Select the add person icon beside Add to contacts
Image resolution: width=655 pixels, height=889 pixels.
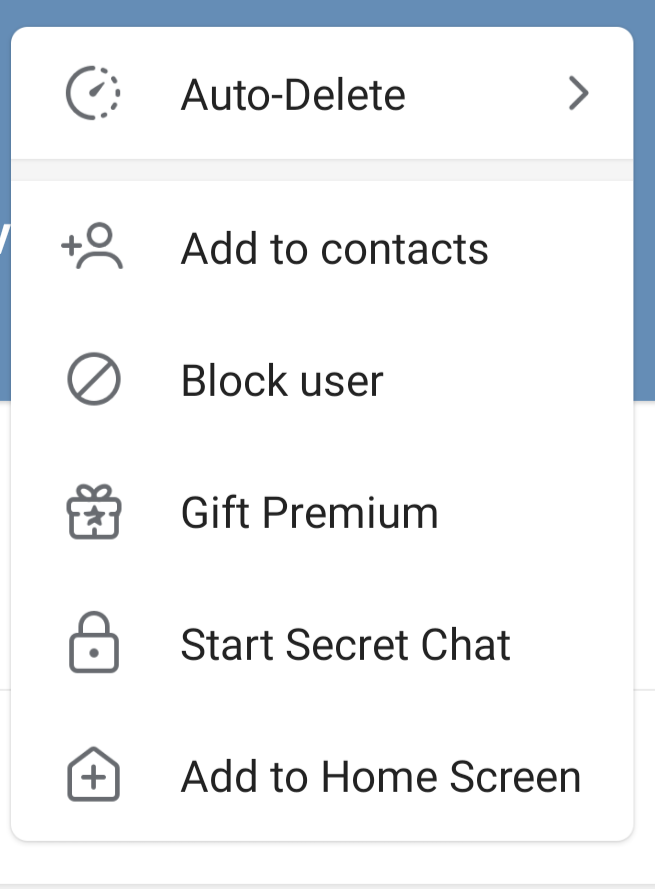click(92, 248)
